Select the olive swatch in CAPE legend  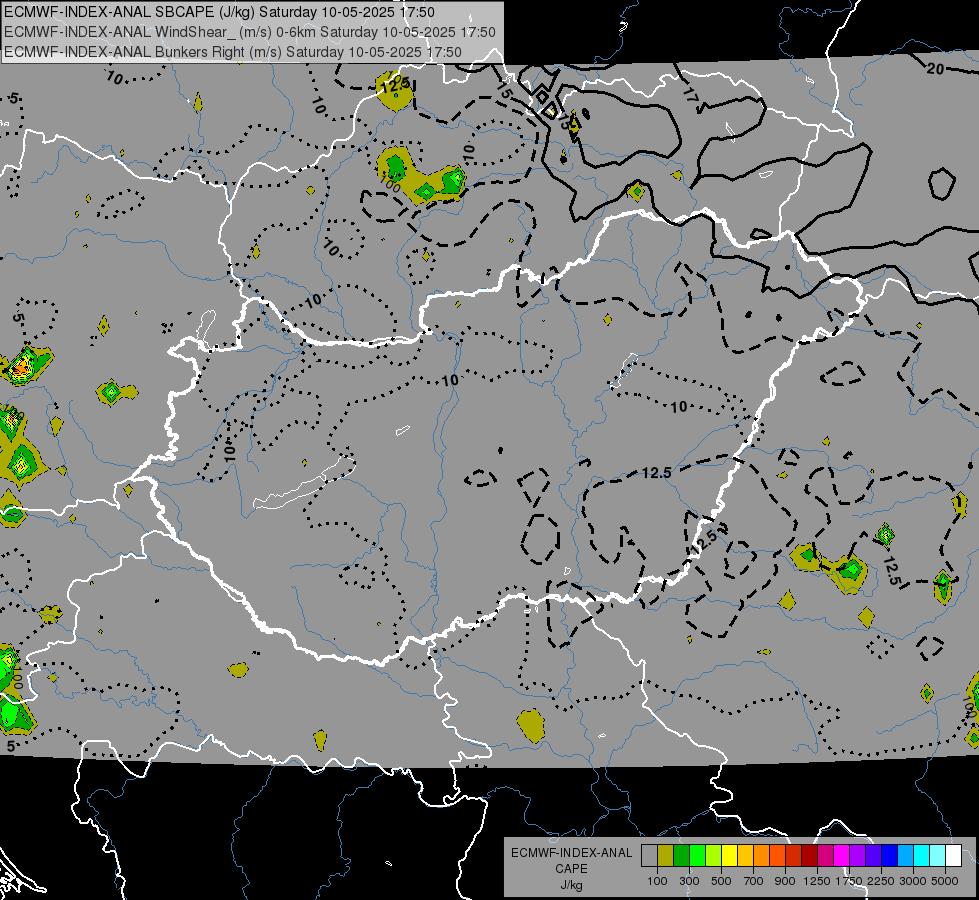click(666, 856)
